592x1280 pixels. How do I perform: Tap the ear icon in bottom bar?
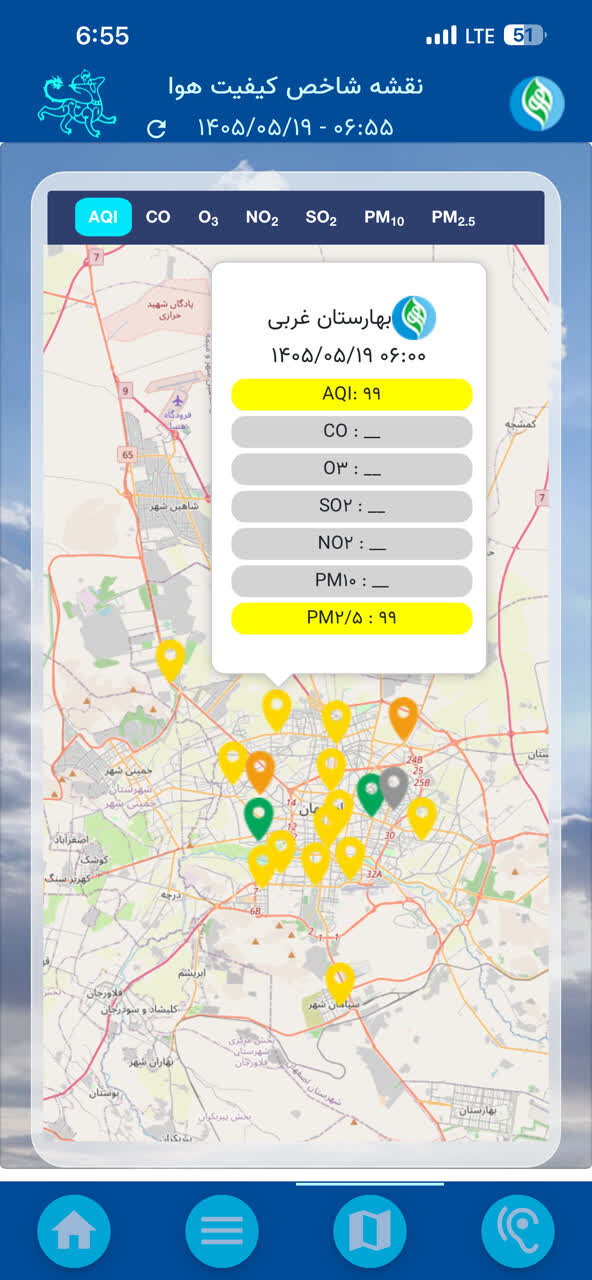tap(518, 1231)
